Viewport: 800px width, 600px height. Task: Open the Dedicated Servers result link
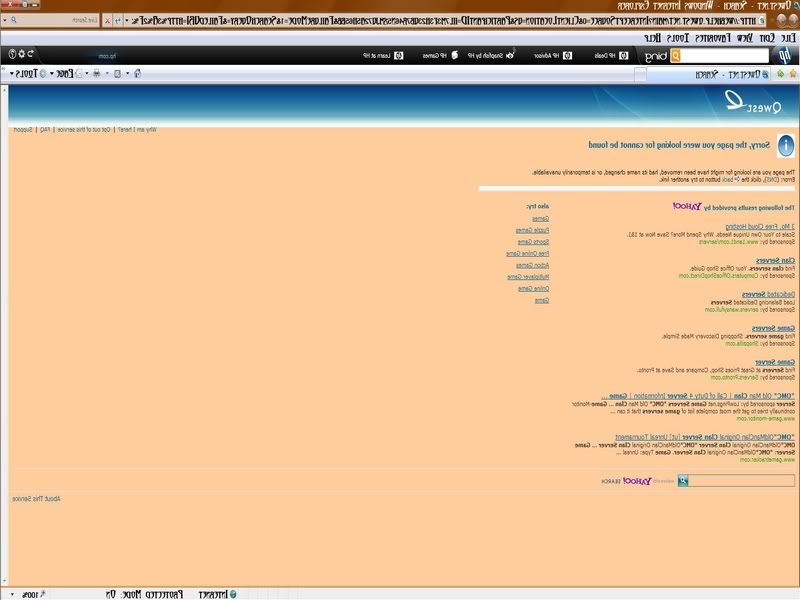768,294
